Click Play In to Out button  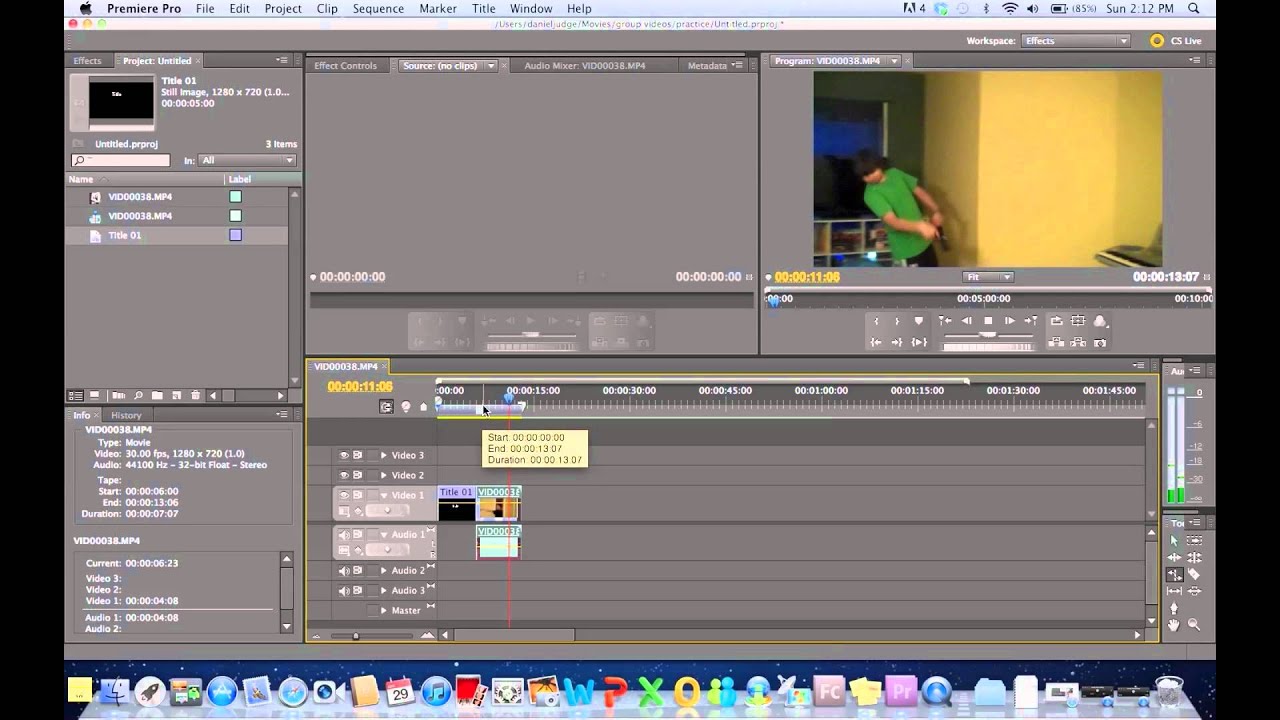pyautogui.click(x=919, y=342)
